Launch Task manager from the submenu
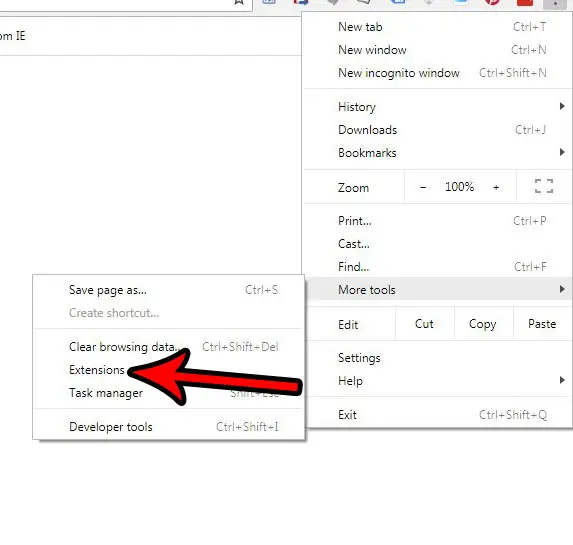This screenshot has width=573, height=545. pyautogui.click(x=168, y=393)
